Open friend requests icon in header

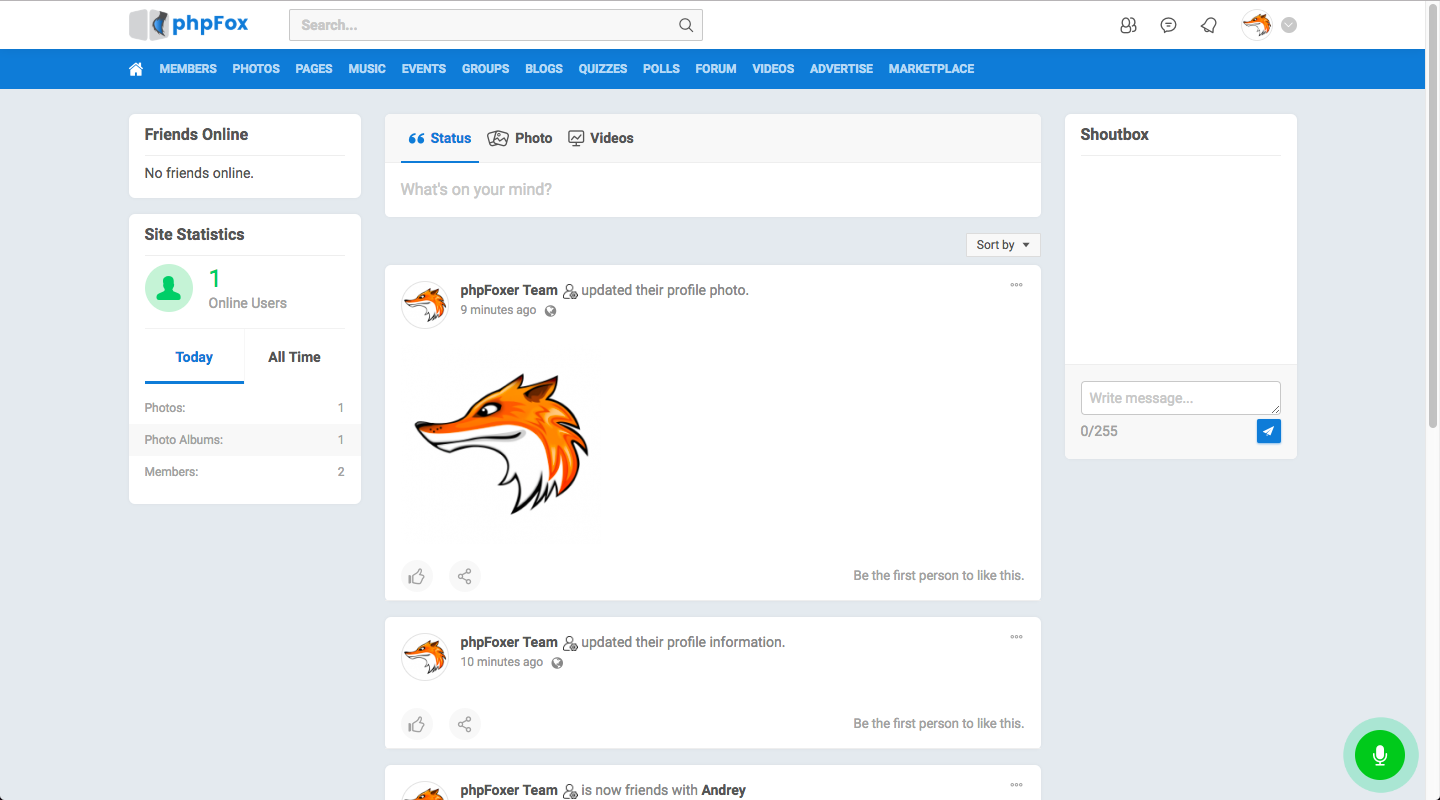pyautogui.click(x=1128, y=25)
